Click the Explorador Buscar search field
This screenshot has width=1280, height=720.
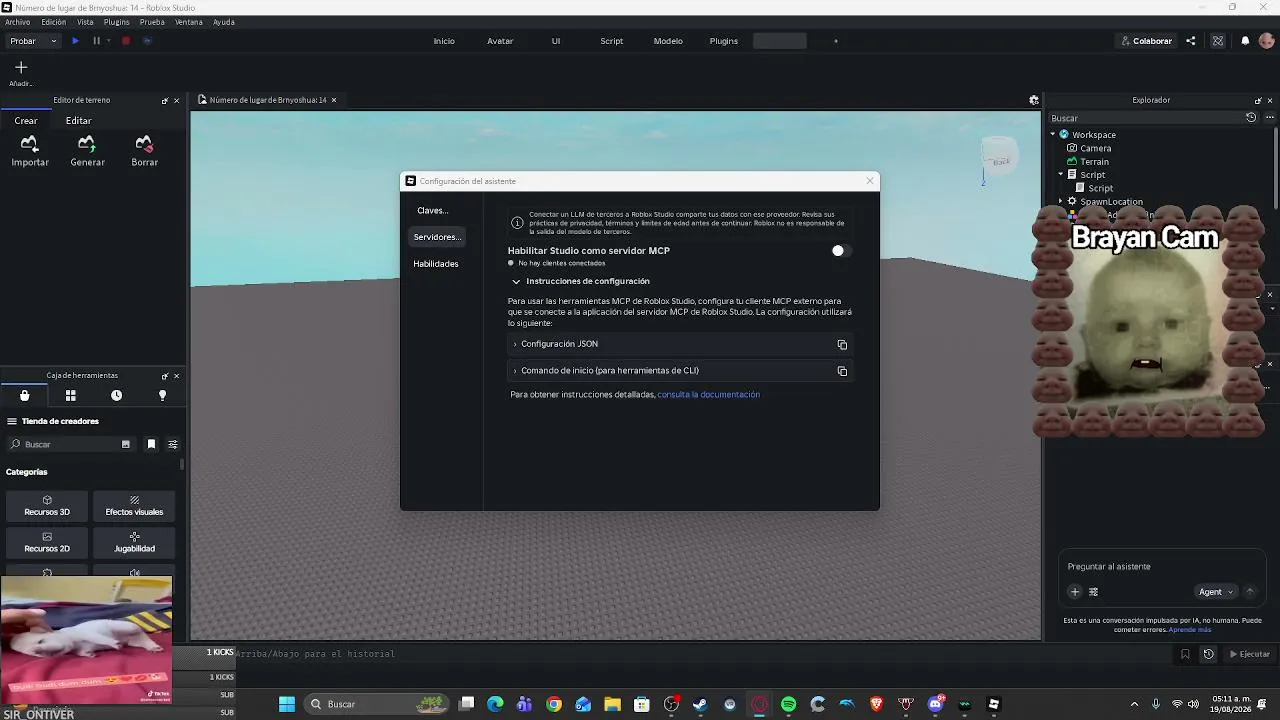click(x=1145, y=118)
